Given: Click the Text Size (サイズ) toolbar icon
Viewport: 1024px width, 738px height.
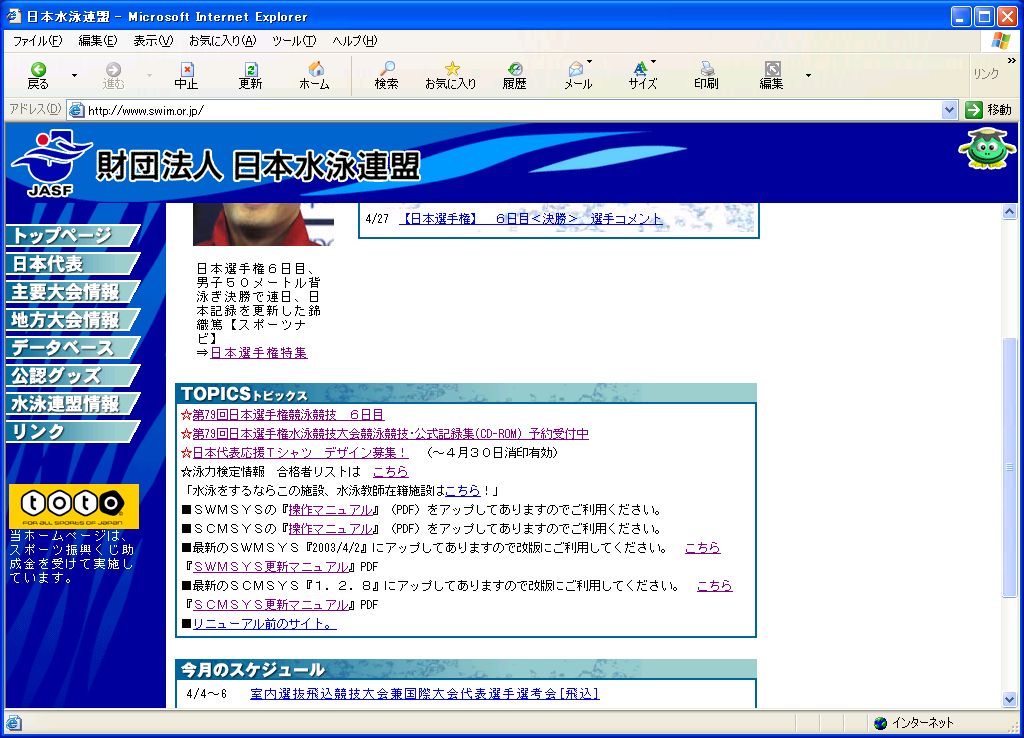Looking at the screenshot, I should (x=643, y=76).
